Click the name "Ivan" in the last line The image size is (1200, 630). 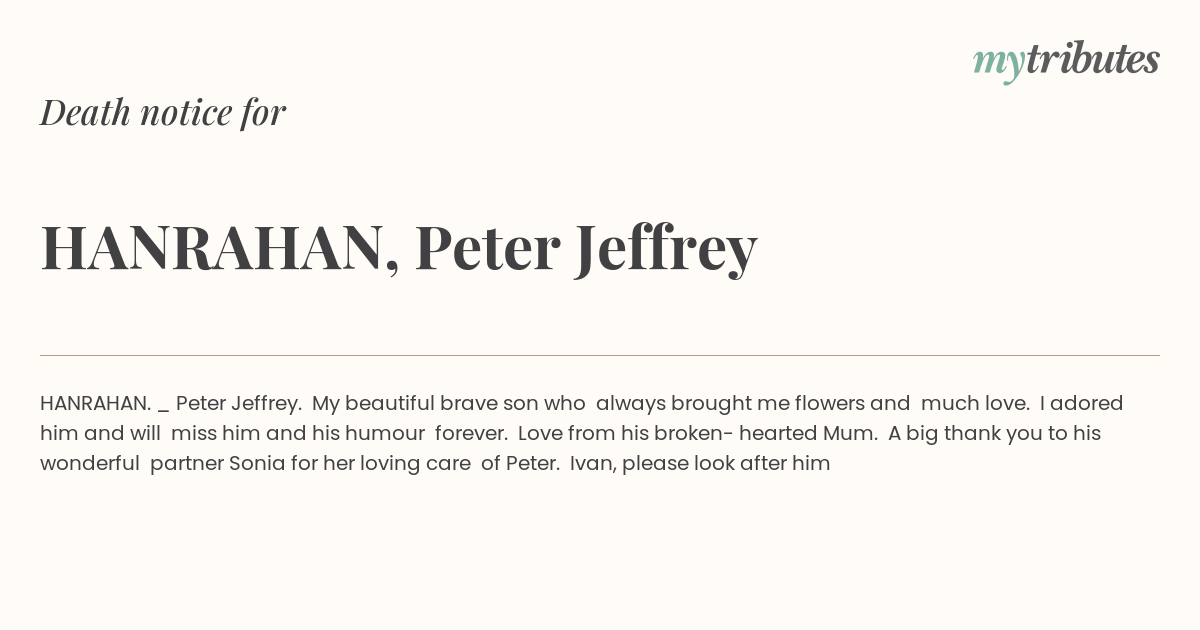pos(591,464)
